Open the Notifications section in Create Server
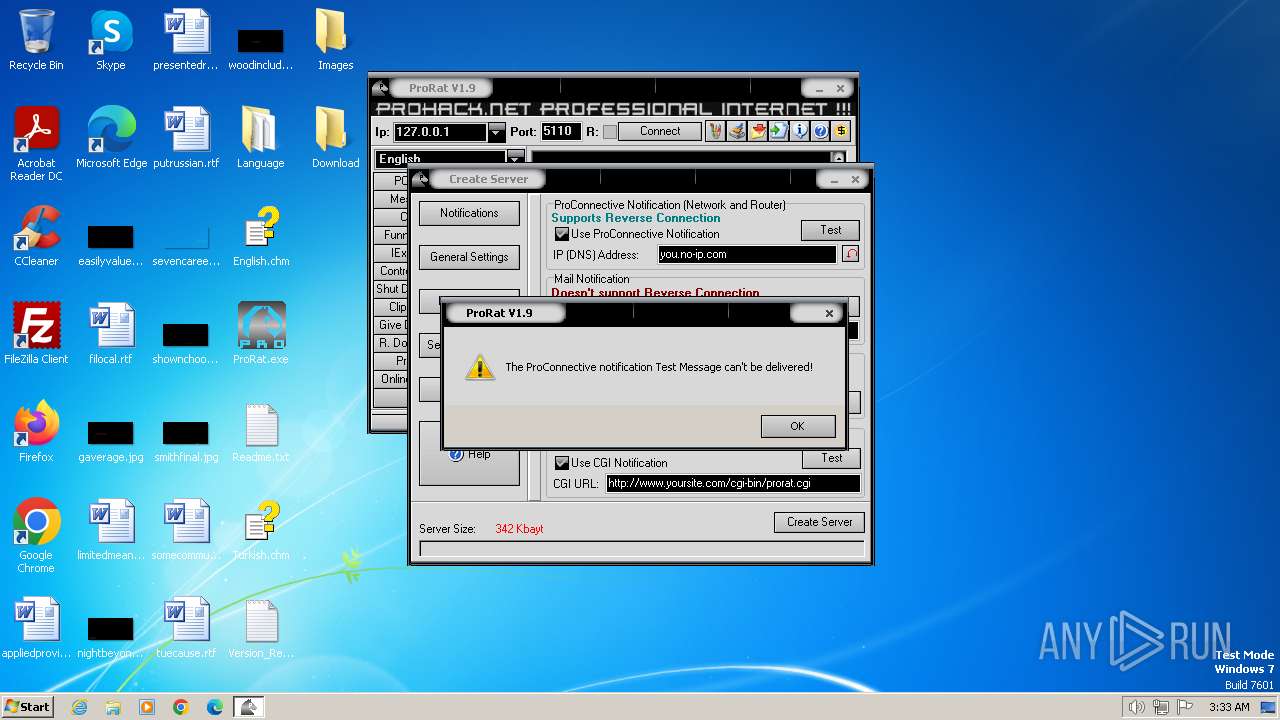This screenshot has height=720, width=1280. click(x=469, y=213)
